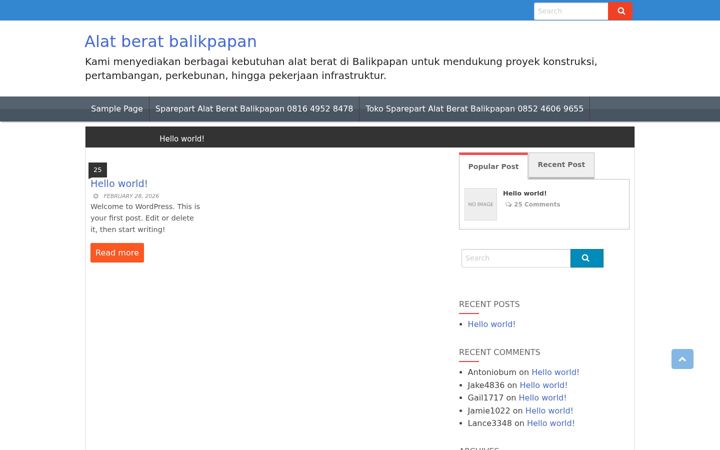Click the post date February 28, 2026
Viewport: 720px width, 450px height.
tap(131, 196)
